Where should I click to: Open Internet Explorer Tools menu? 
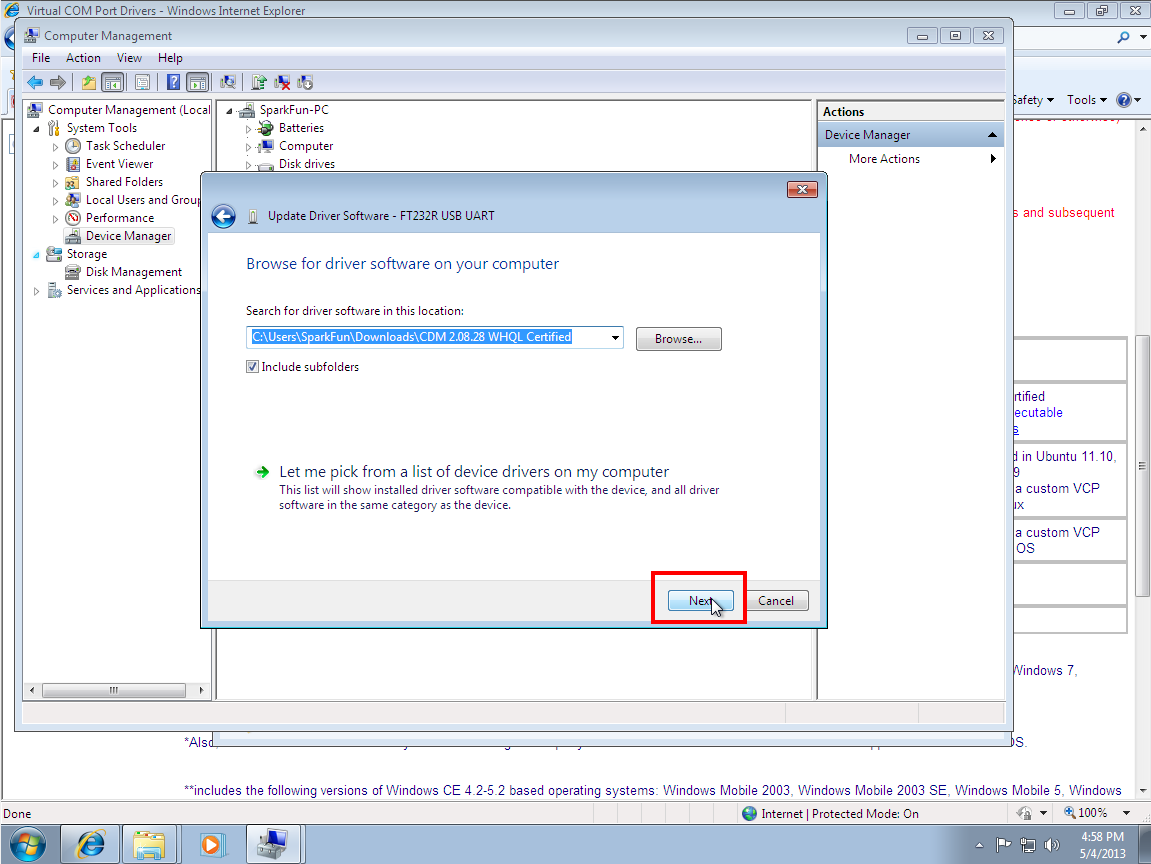coord(1086,100)
